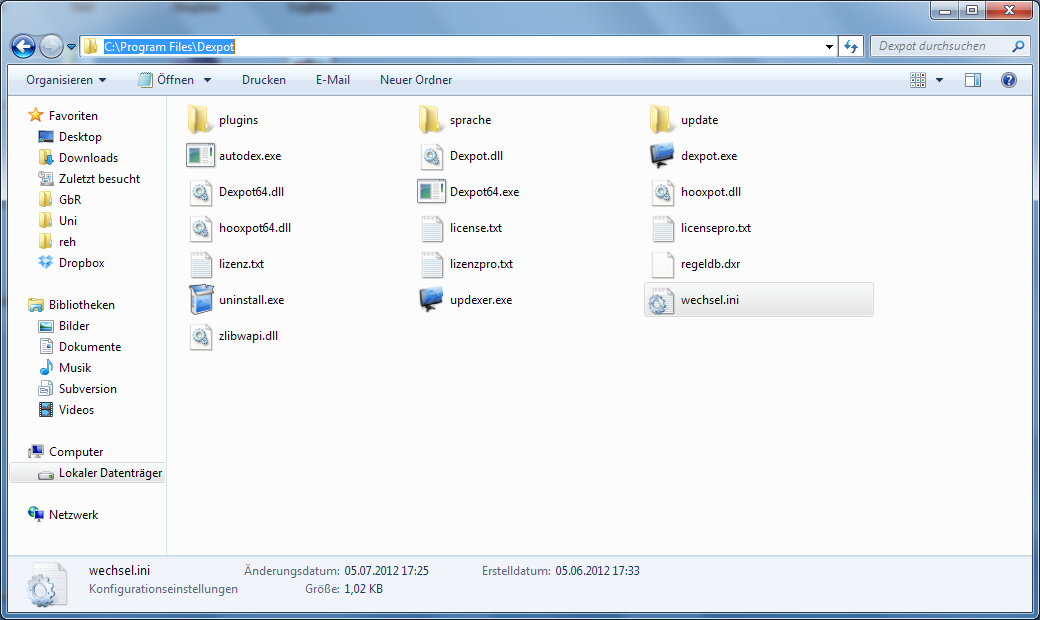The image size is (1040, 620).
Task: Select the autodex.exe application icon
Action: pos(200,156)
